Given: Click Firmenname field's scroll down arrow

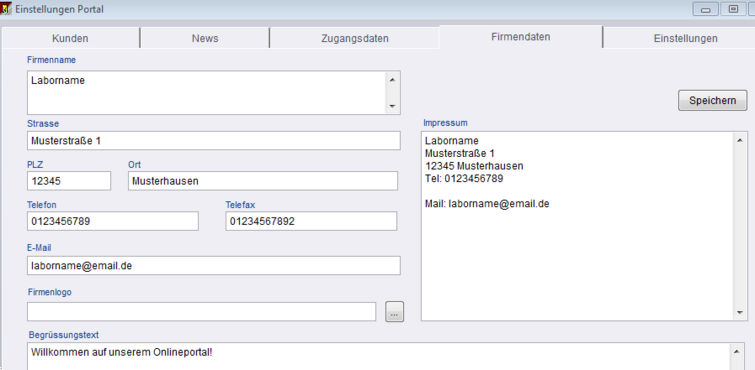Looking at the screenshot, I should pyautogui.click(x=392, y=106).
